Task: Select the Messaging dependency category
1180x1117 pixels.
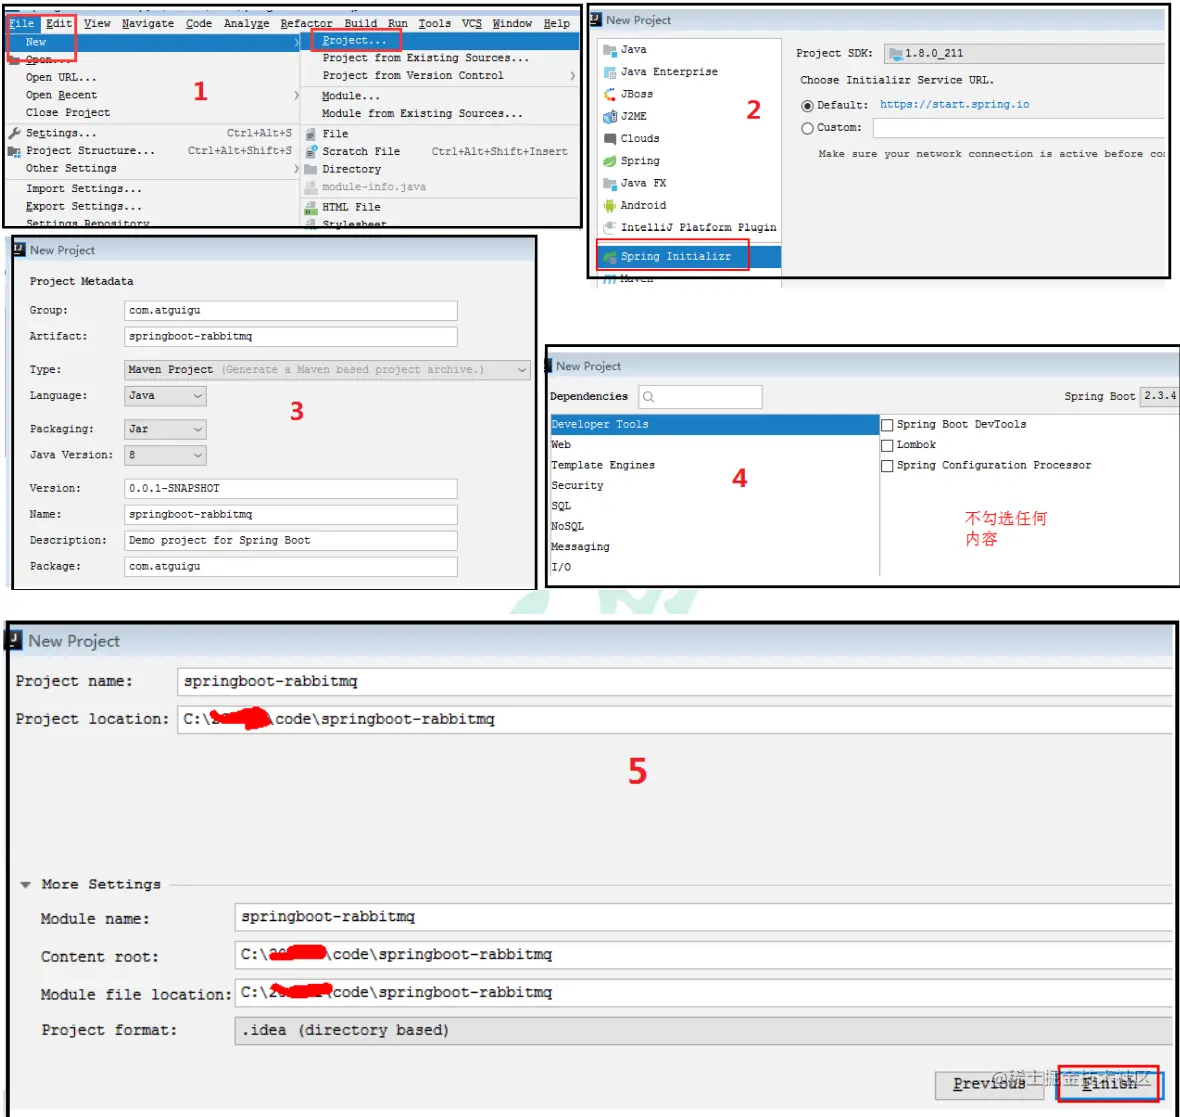Action: point(714,547)
